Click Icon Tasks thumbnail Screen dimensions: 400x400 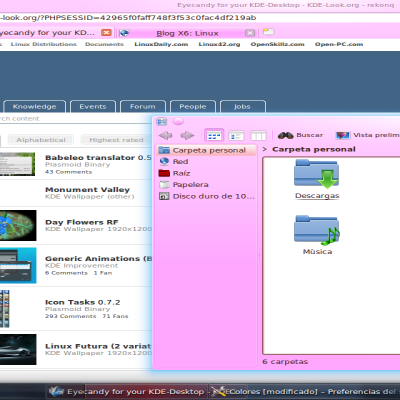click(x=5, y=309)
